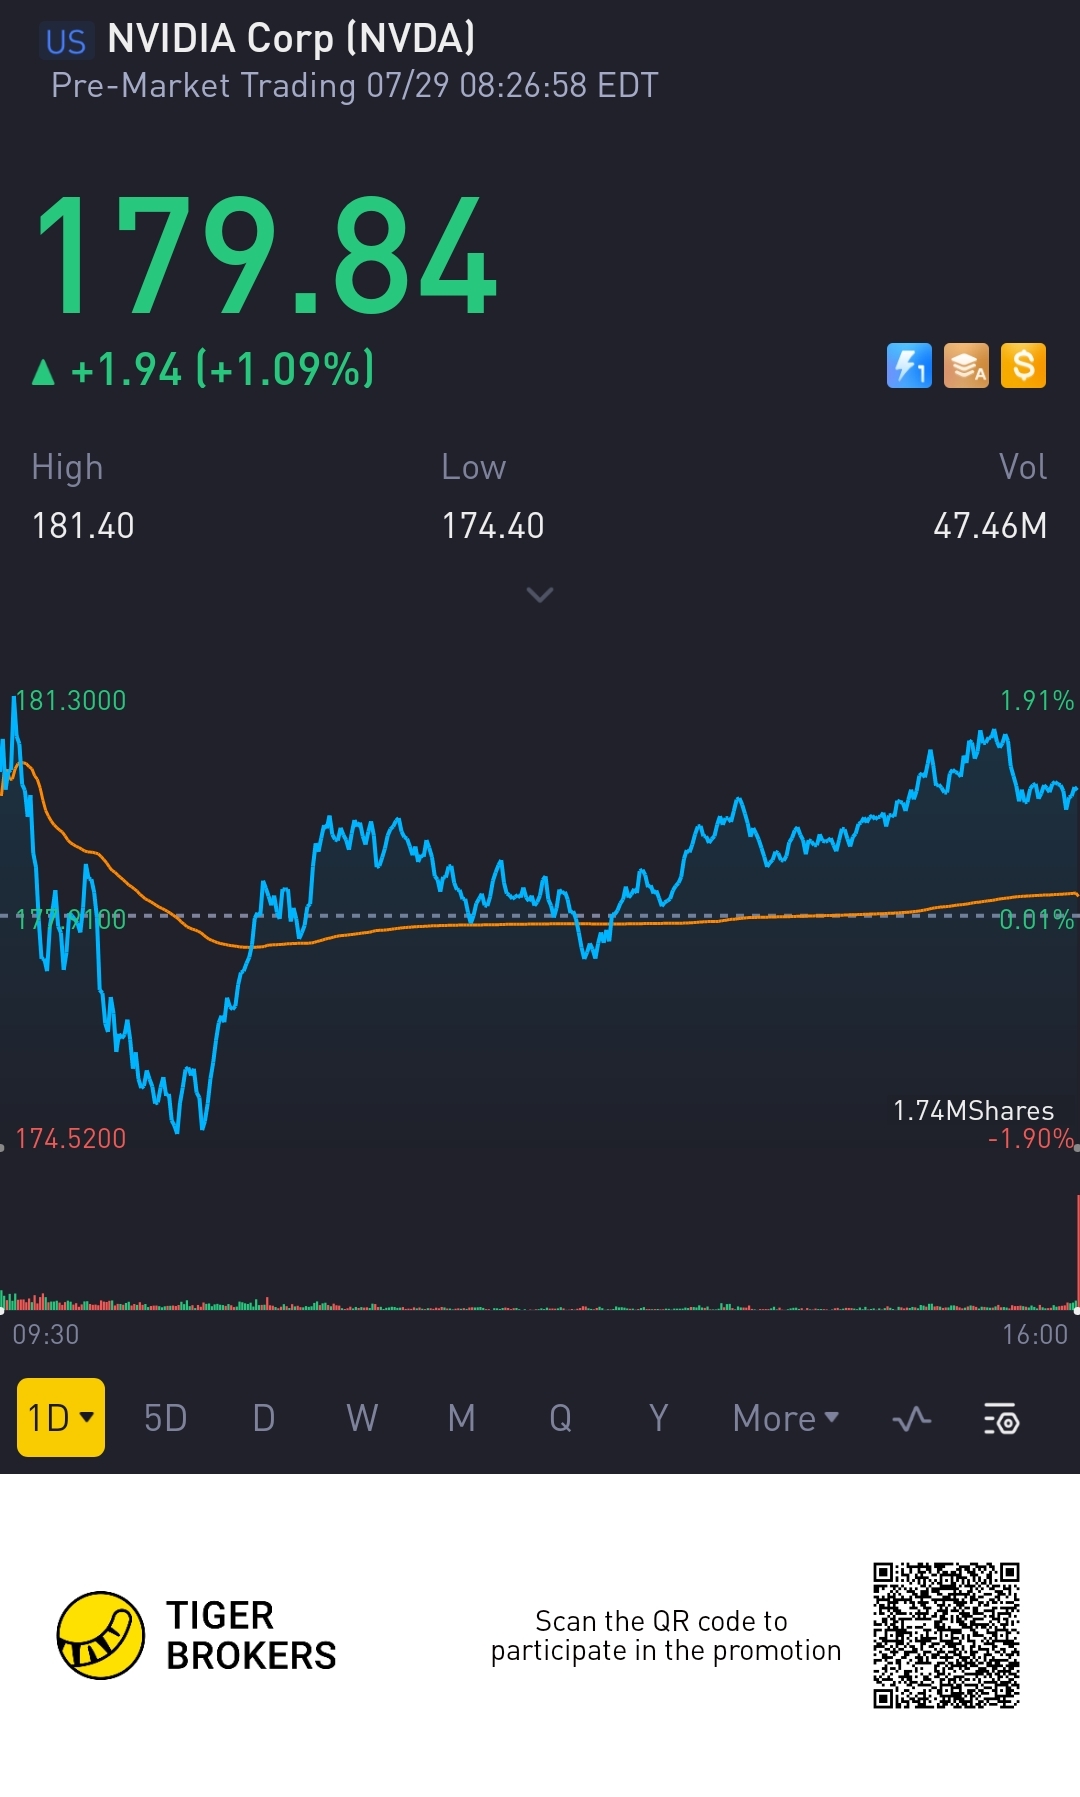Switch to the M monthly chart tab
This screenshot has height=1797, width=1080.
461,1418
